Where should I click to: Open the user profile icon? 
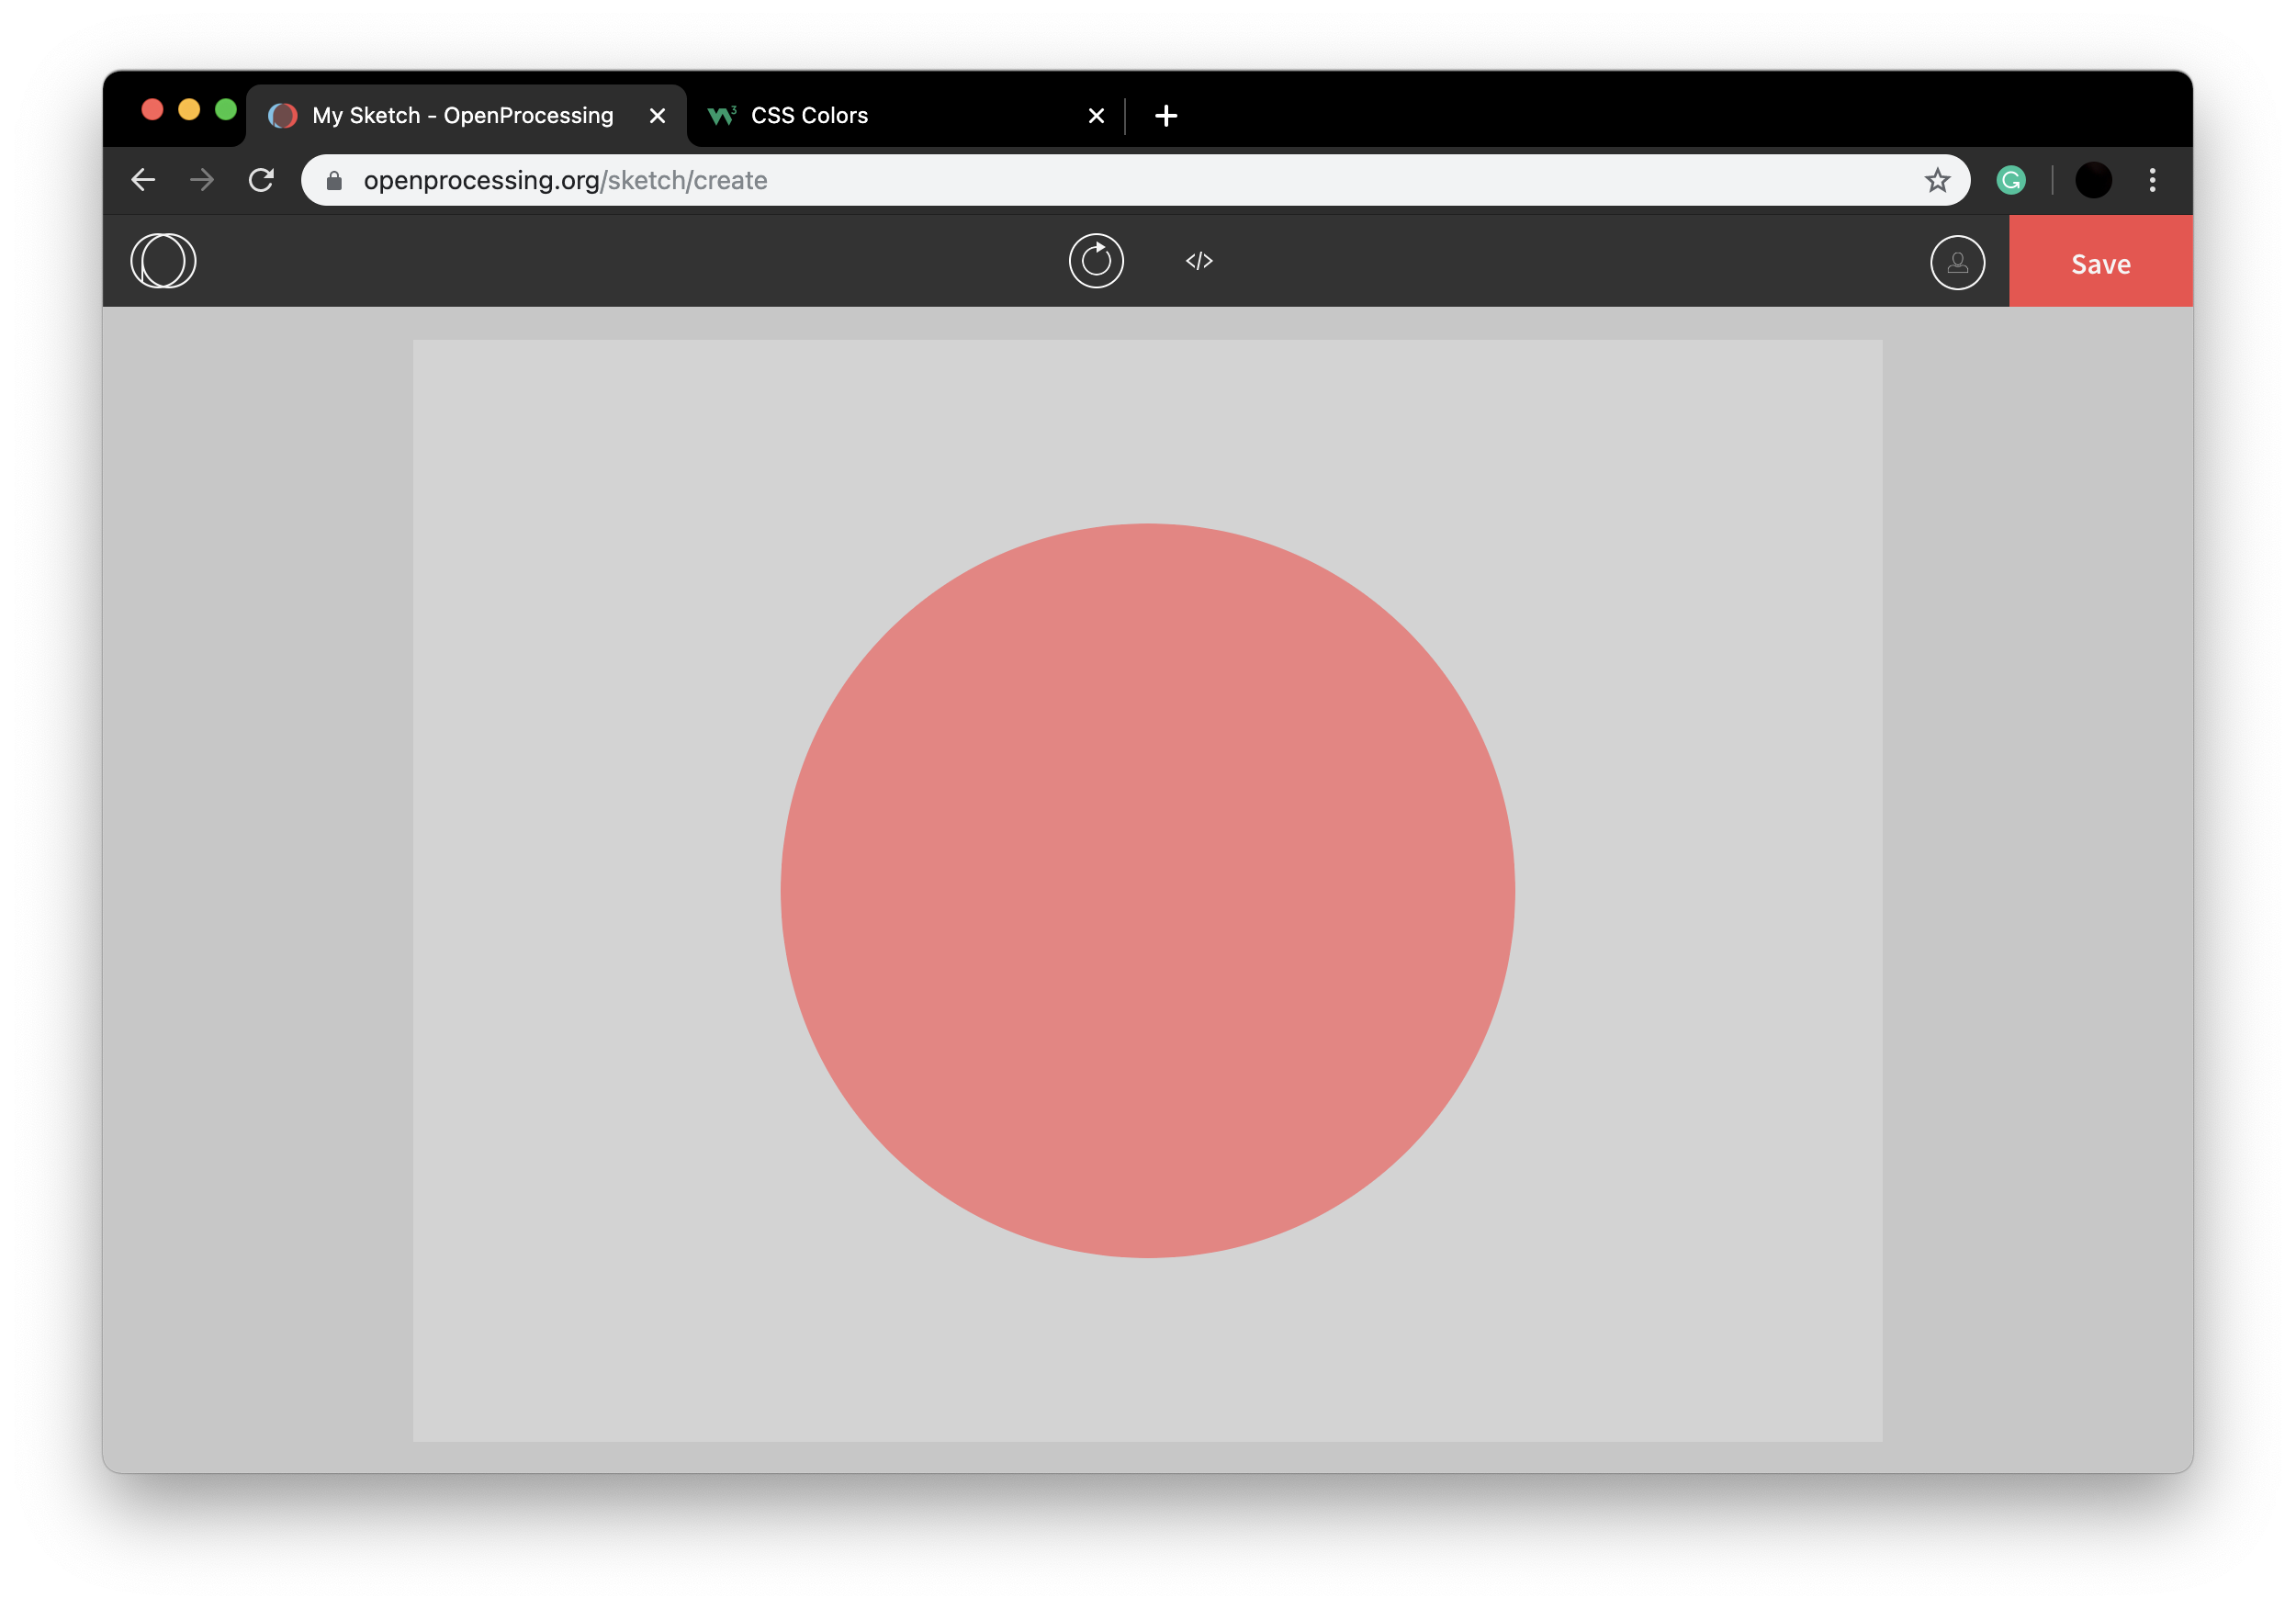tap(1956, 262)
